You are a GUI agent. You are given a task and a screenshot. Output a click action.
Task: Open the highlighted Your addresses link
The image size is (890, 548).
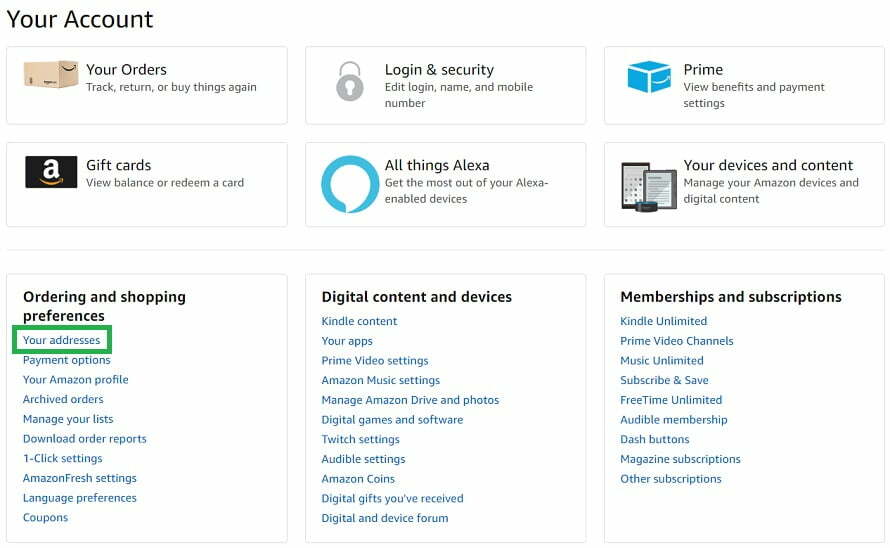[61, 340]
